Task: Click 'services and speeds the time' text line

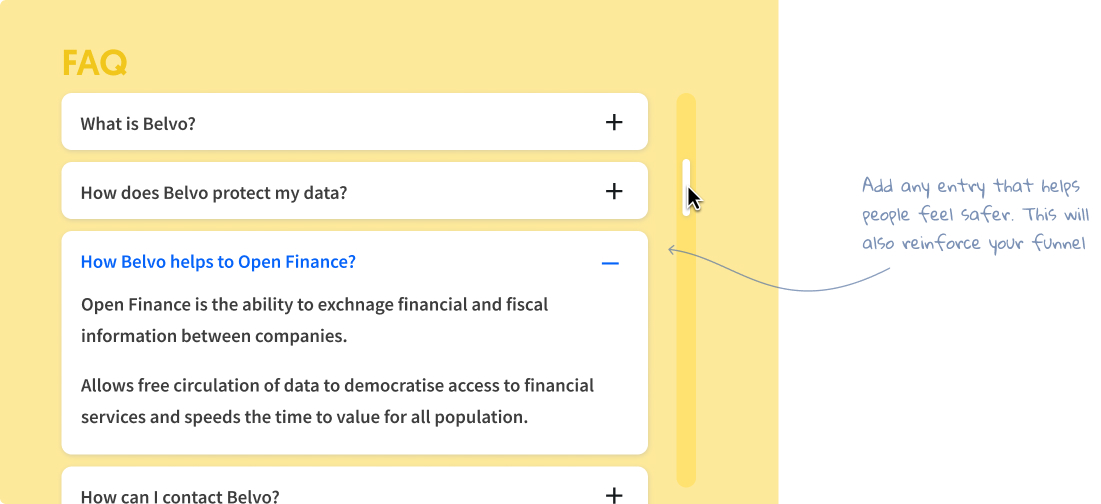Action: [x=304, y=417]
